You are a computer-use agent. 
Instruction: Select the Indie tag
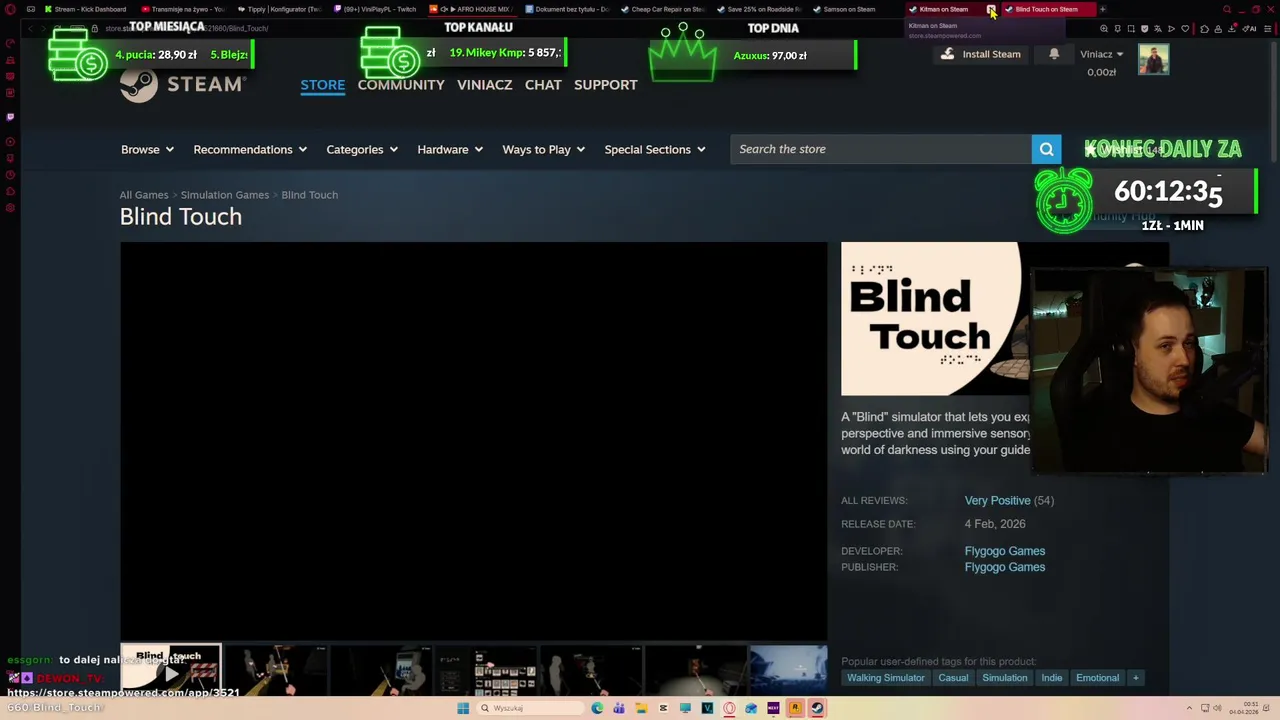[x=1052, y=678]
